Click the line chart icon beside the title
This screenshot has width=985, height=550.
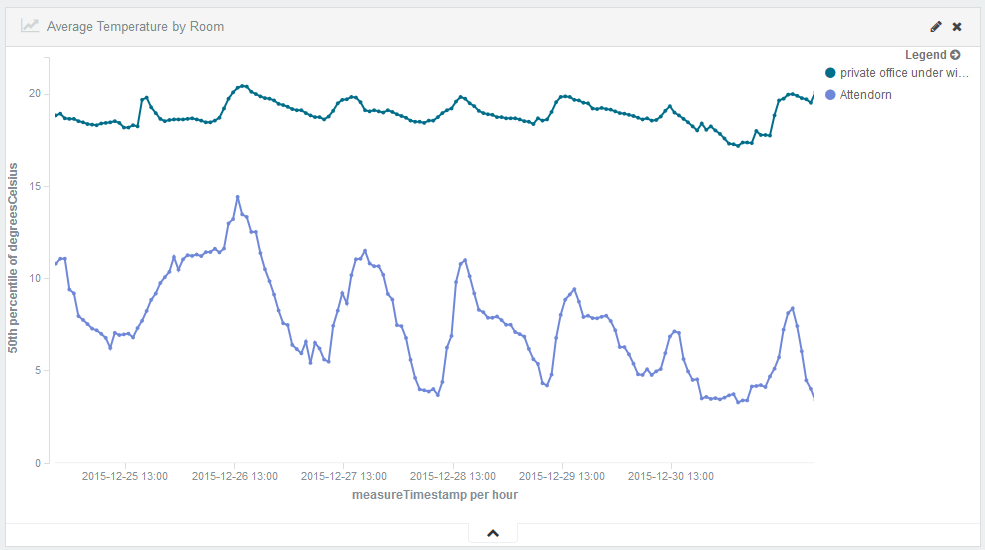(31, 27)
